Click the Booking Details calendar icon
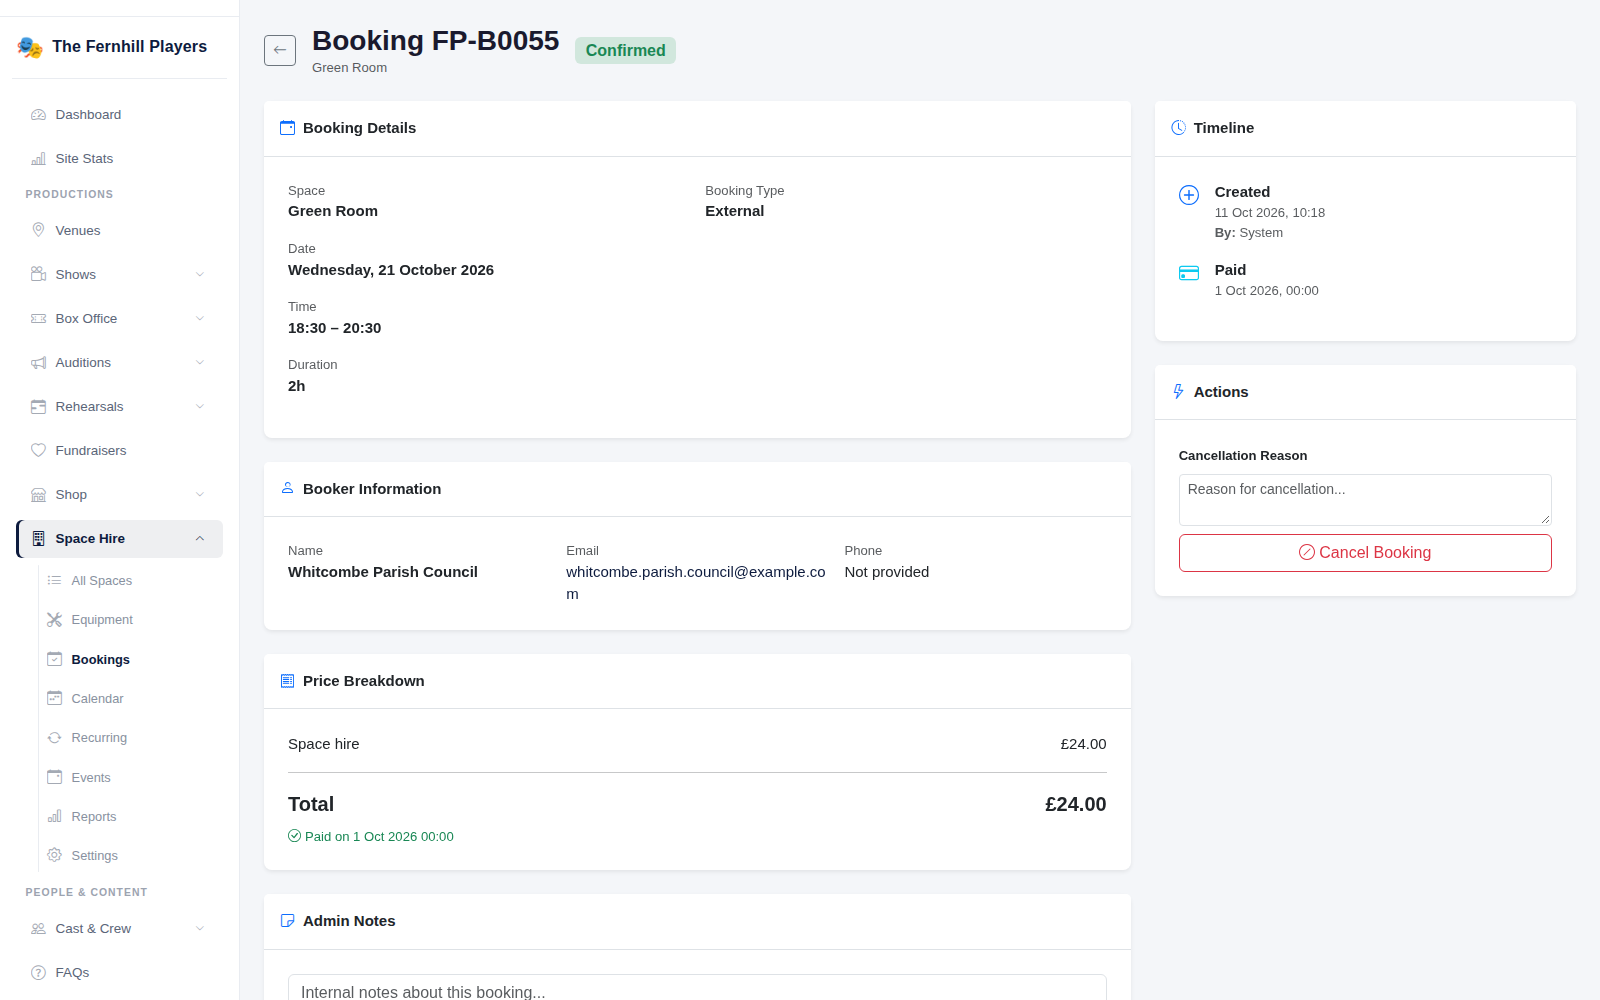Screen dimensions: 1600x1000 [287, 128]
